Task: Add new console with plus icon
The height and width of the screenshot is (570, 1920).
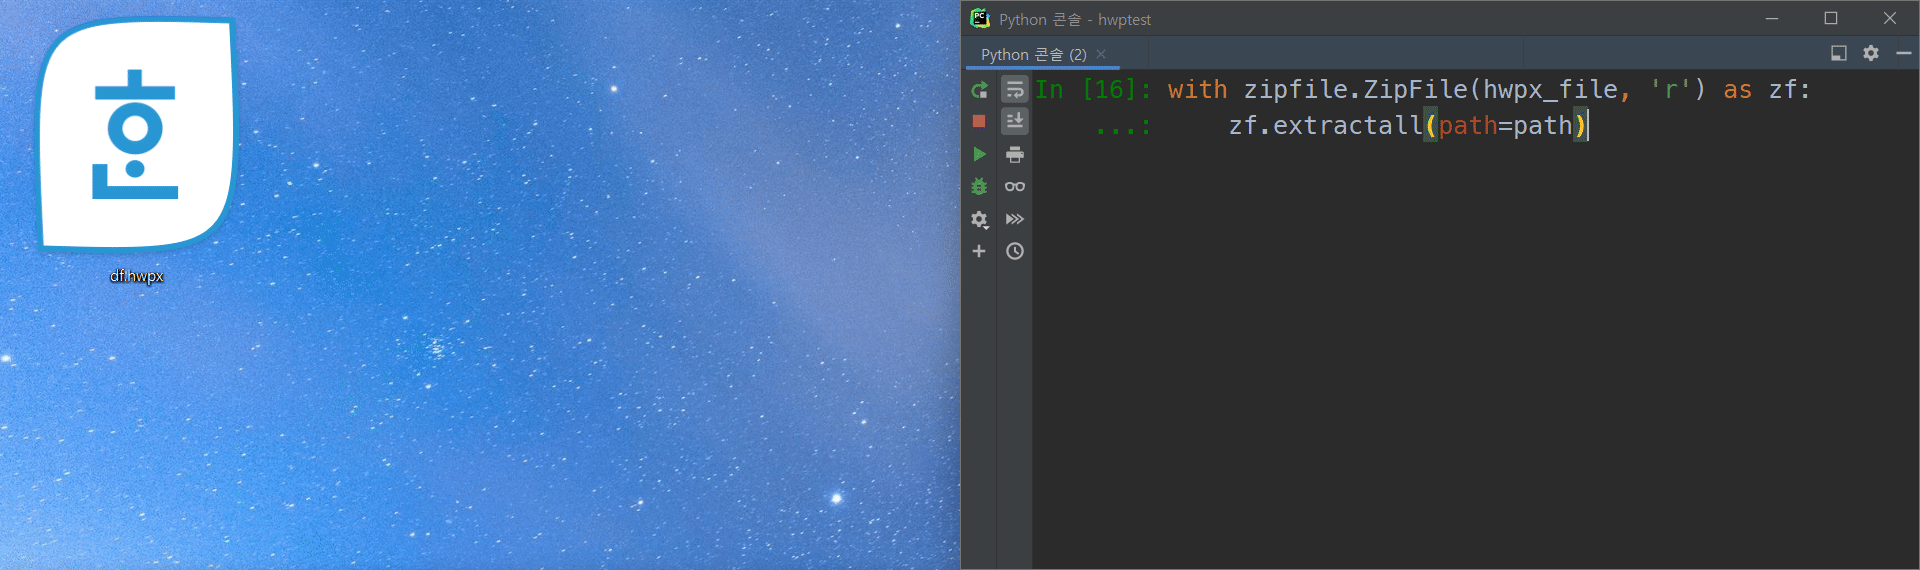Action: [979, 251]
